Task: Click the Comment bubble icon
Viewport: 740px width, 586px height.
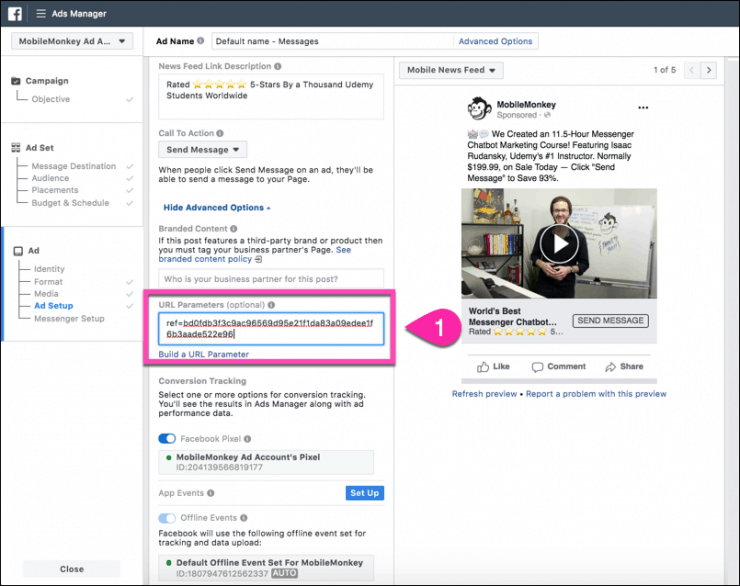Action: [537, 367]
